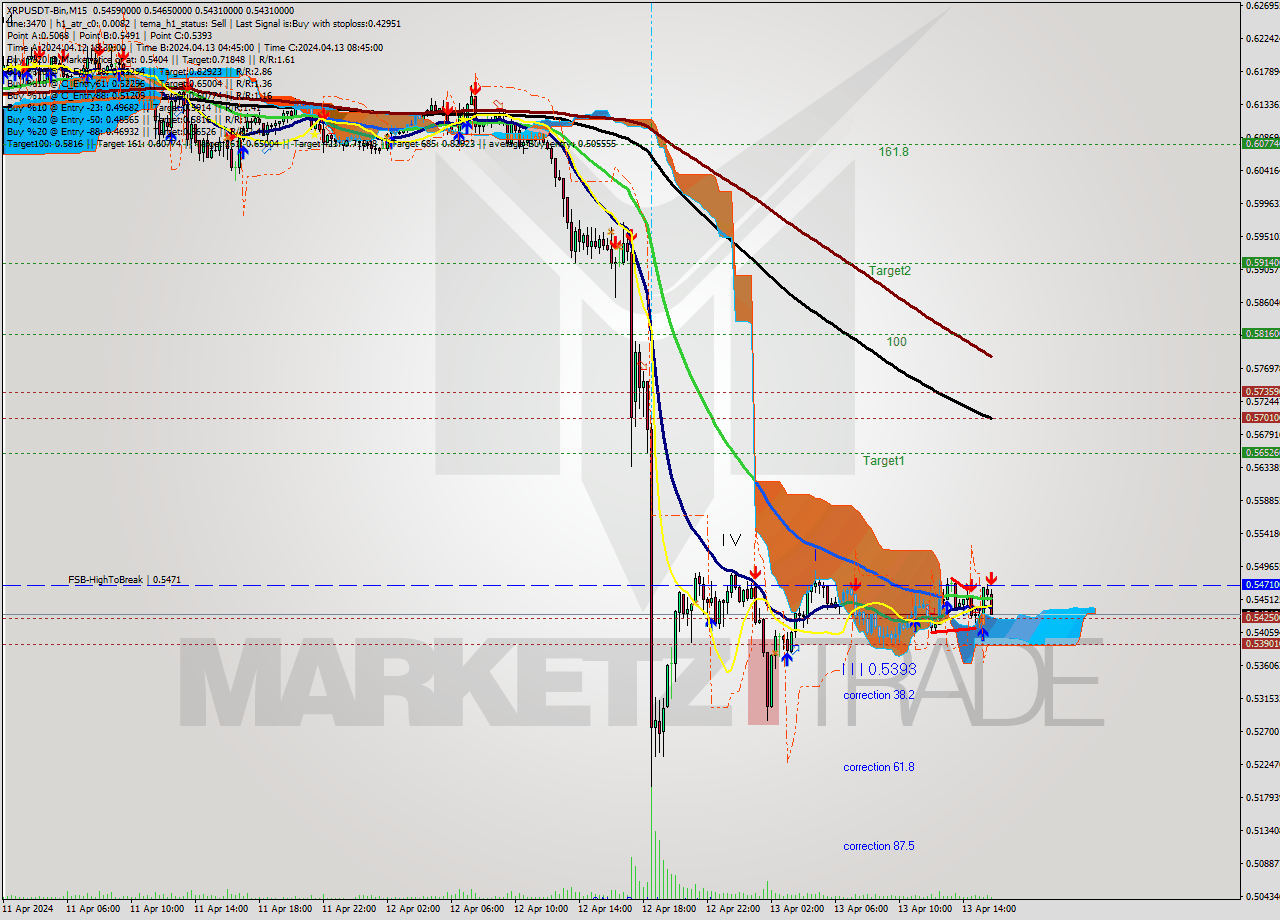This screenshot has height=920, width=1280.
Task: Click the green 'Target2' label
Action: point(890,270)
